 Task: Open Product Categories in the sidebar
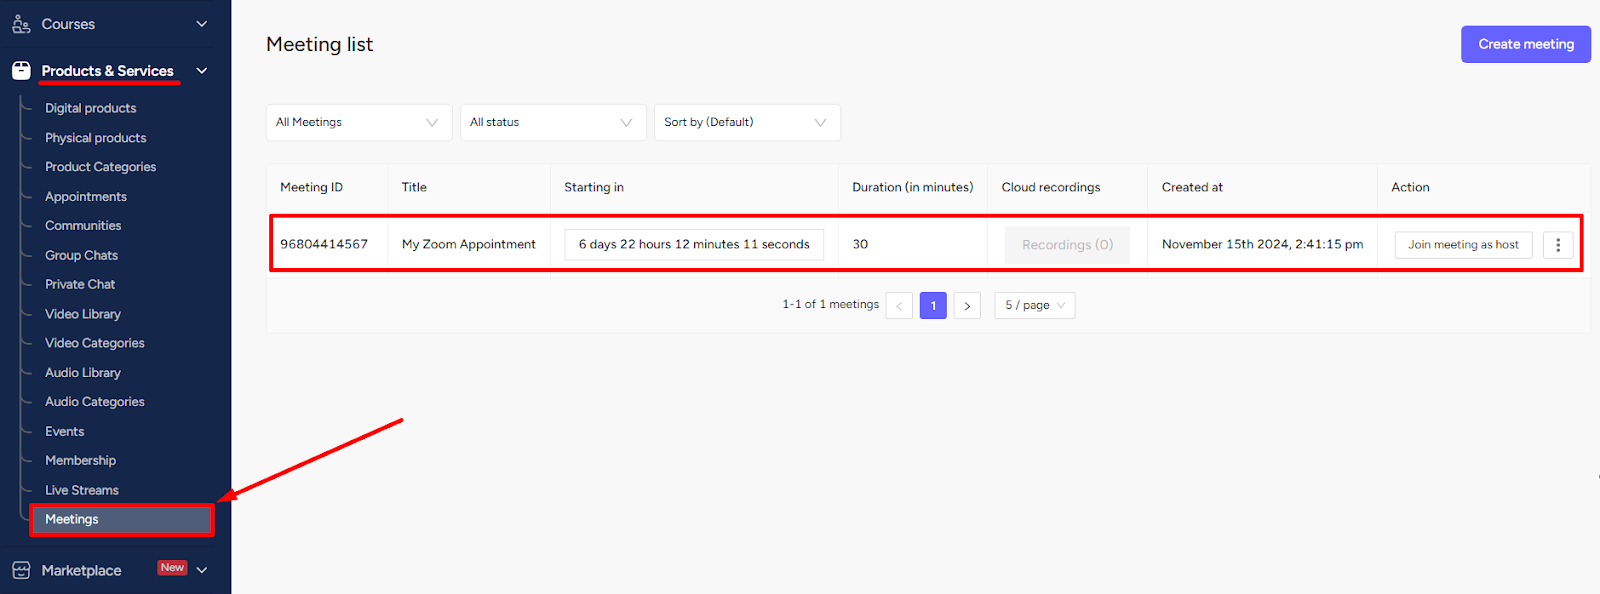click(x=100, y=167)
